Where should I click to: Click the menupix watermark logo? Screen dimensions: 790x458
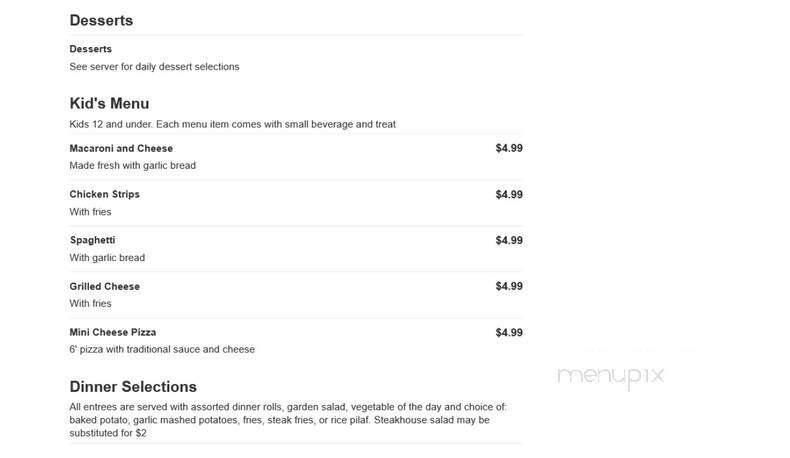(610, 377)
